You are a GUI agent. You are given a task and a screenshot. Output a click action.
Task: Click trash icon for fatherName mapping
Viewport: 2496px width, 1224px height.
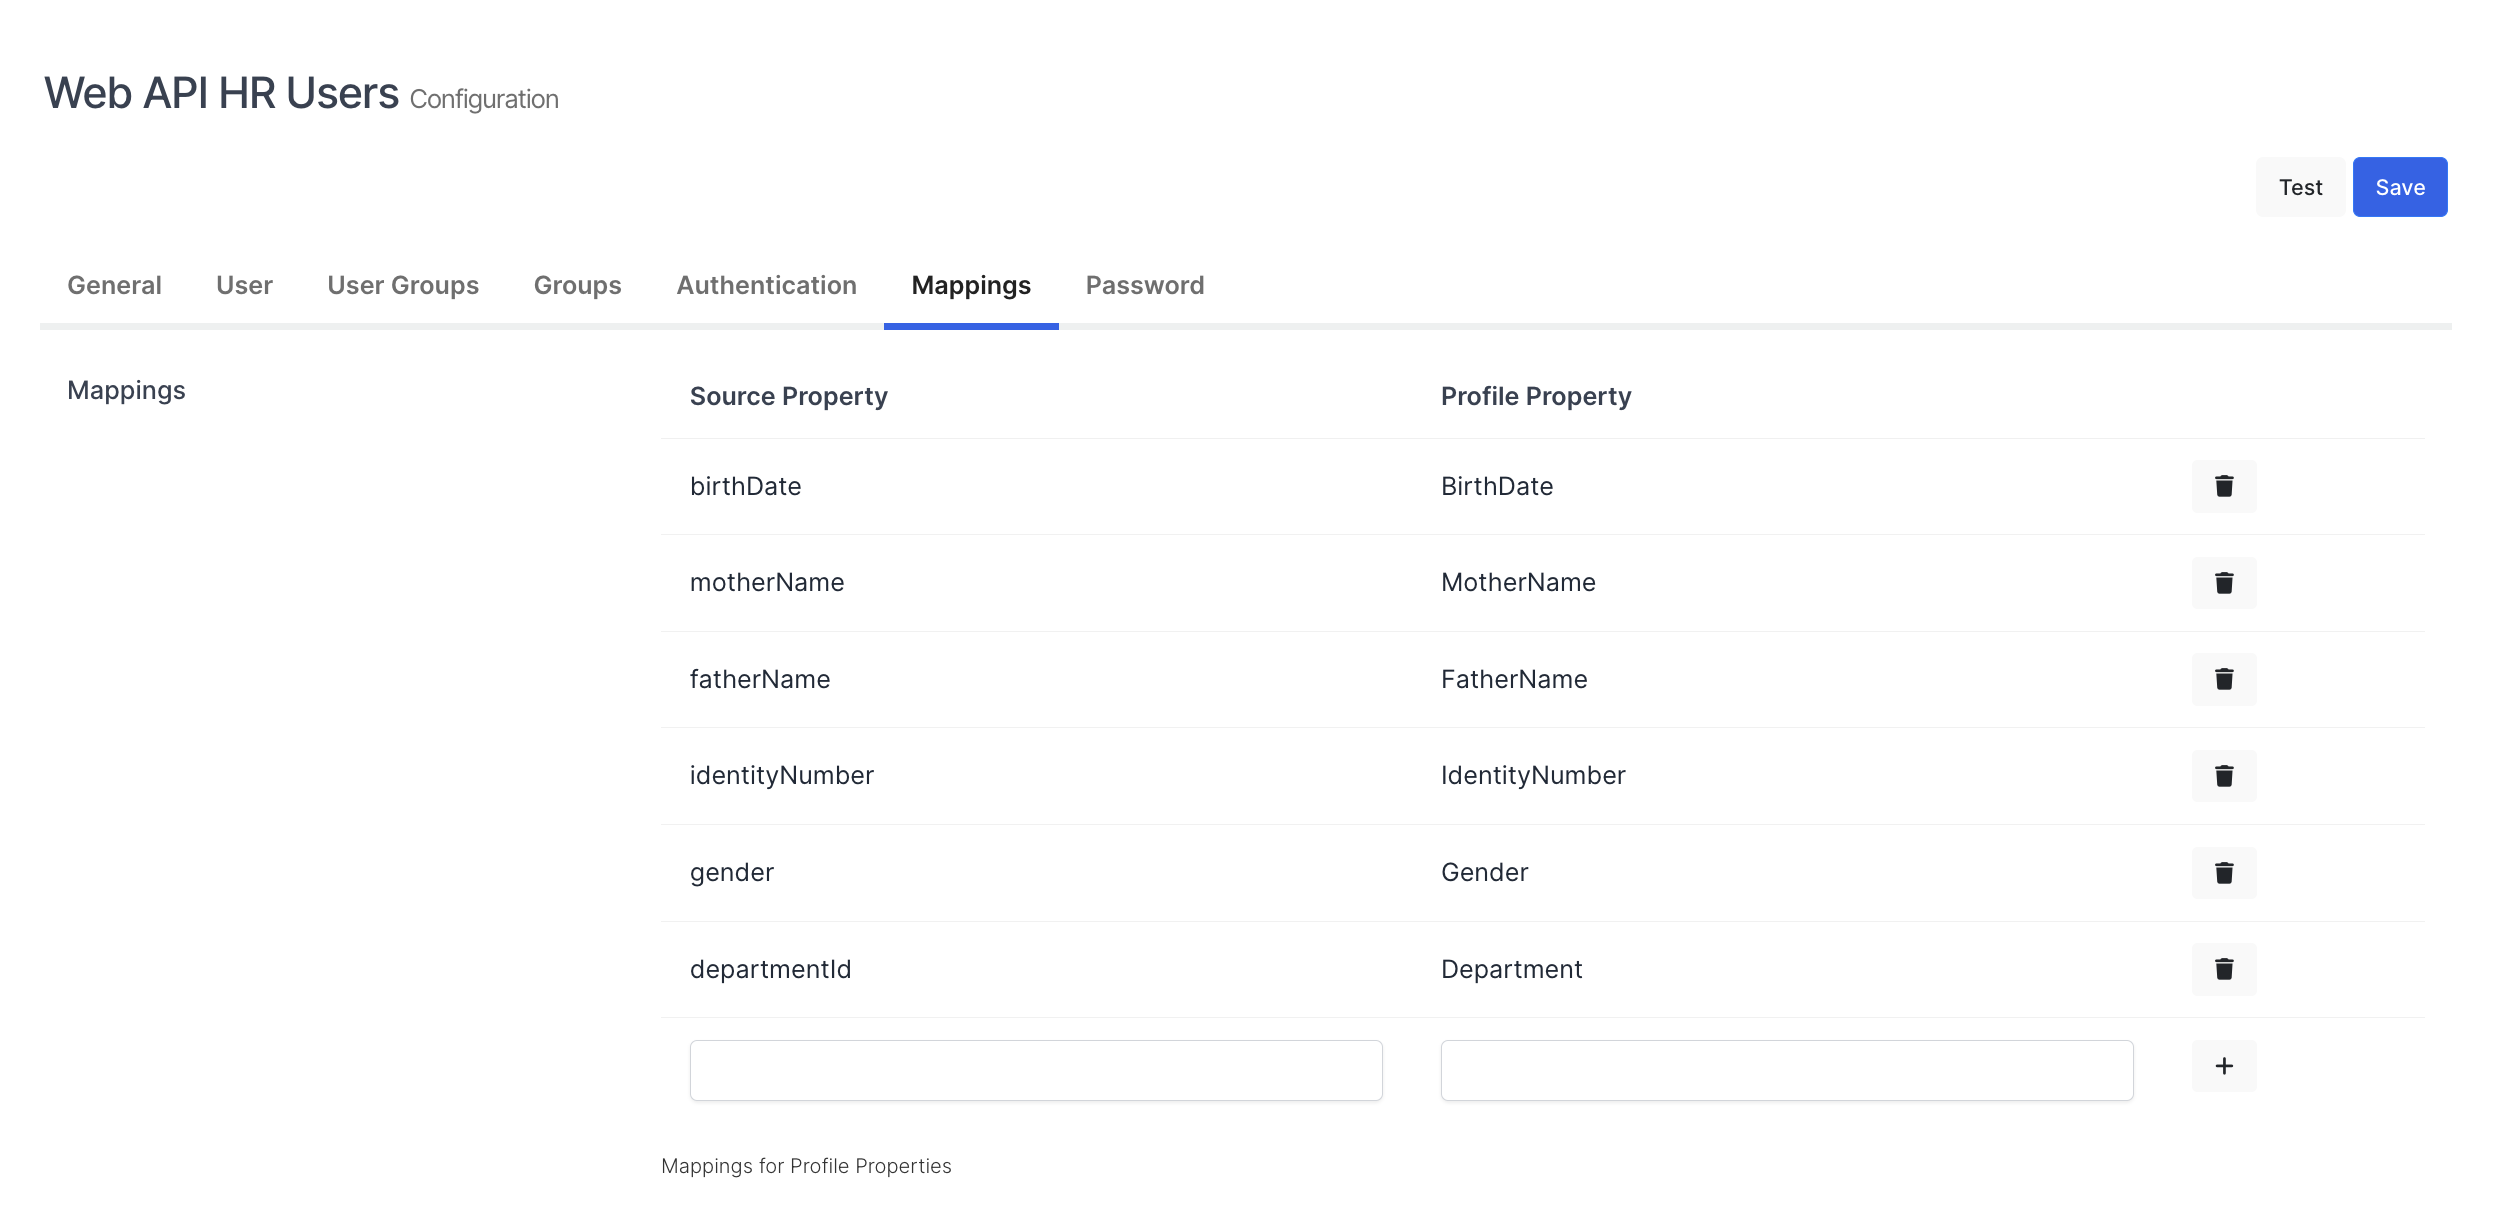click(x=2223, y=679)
